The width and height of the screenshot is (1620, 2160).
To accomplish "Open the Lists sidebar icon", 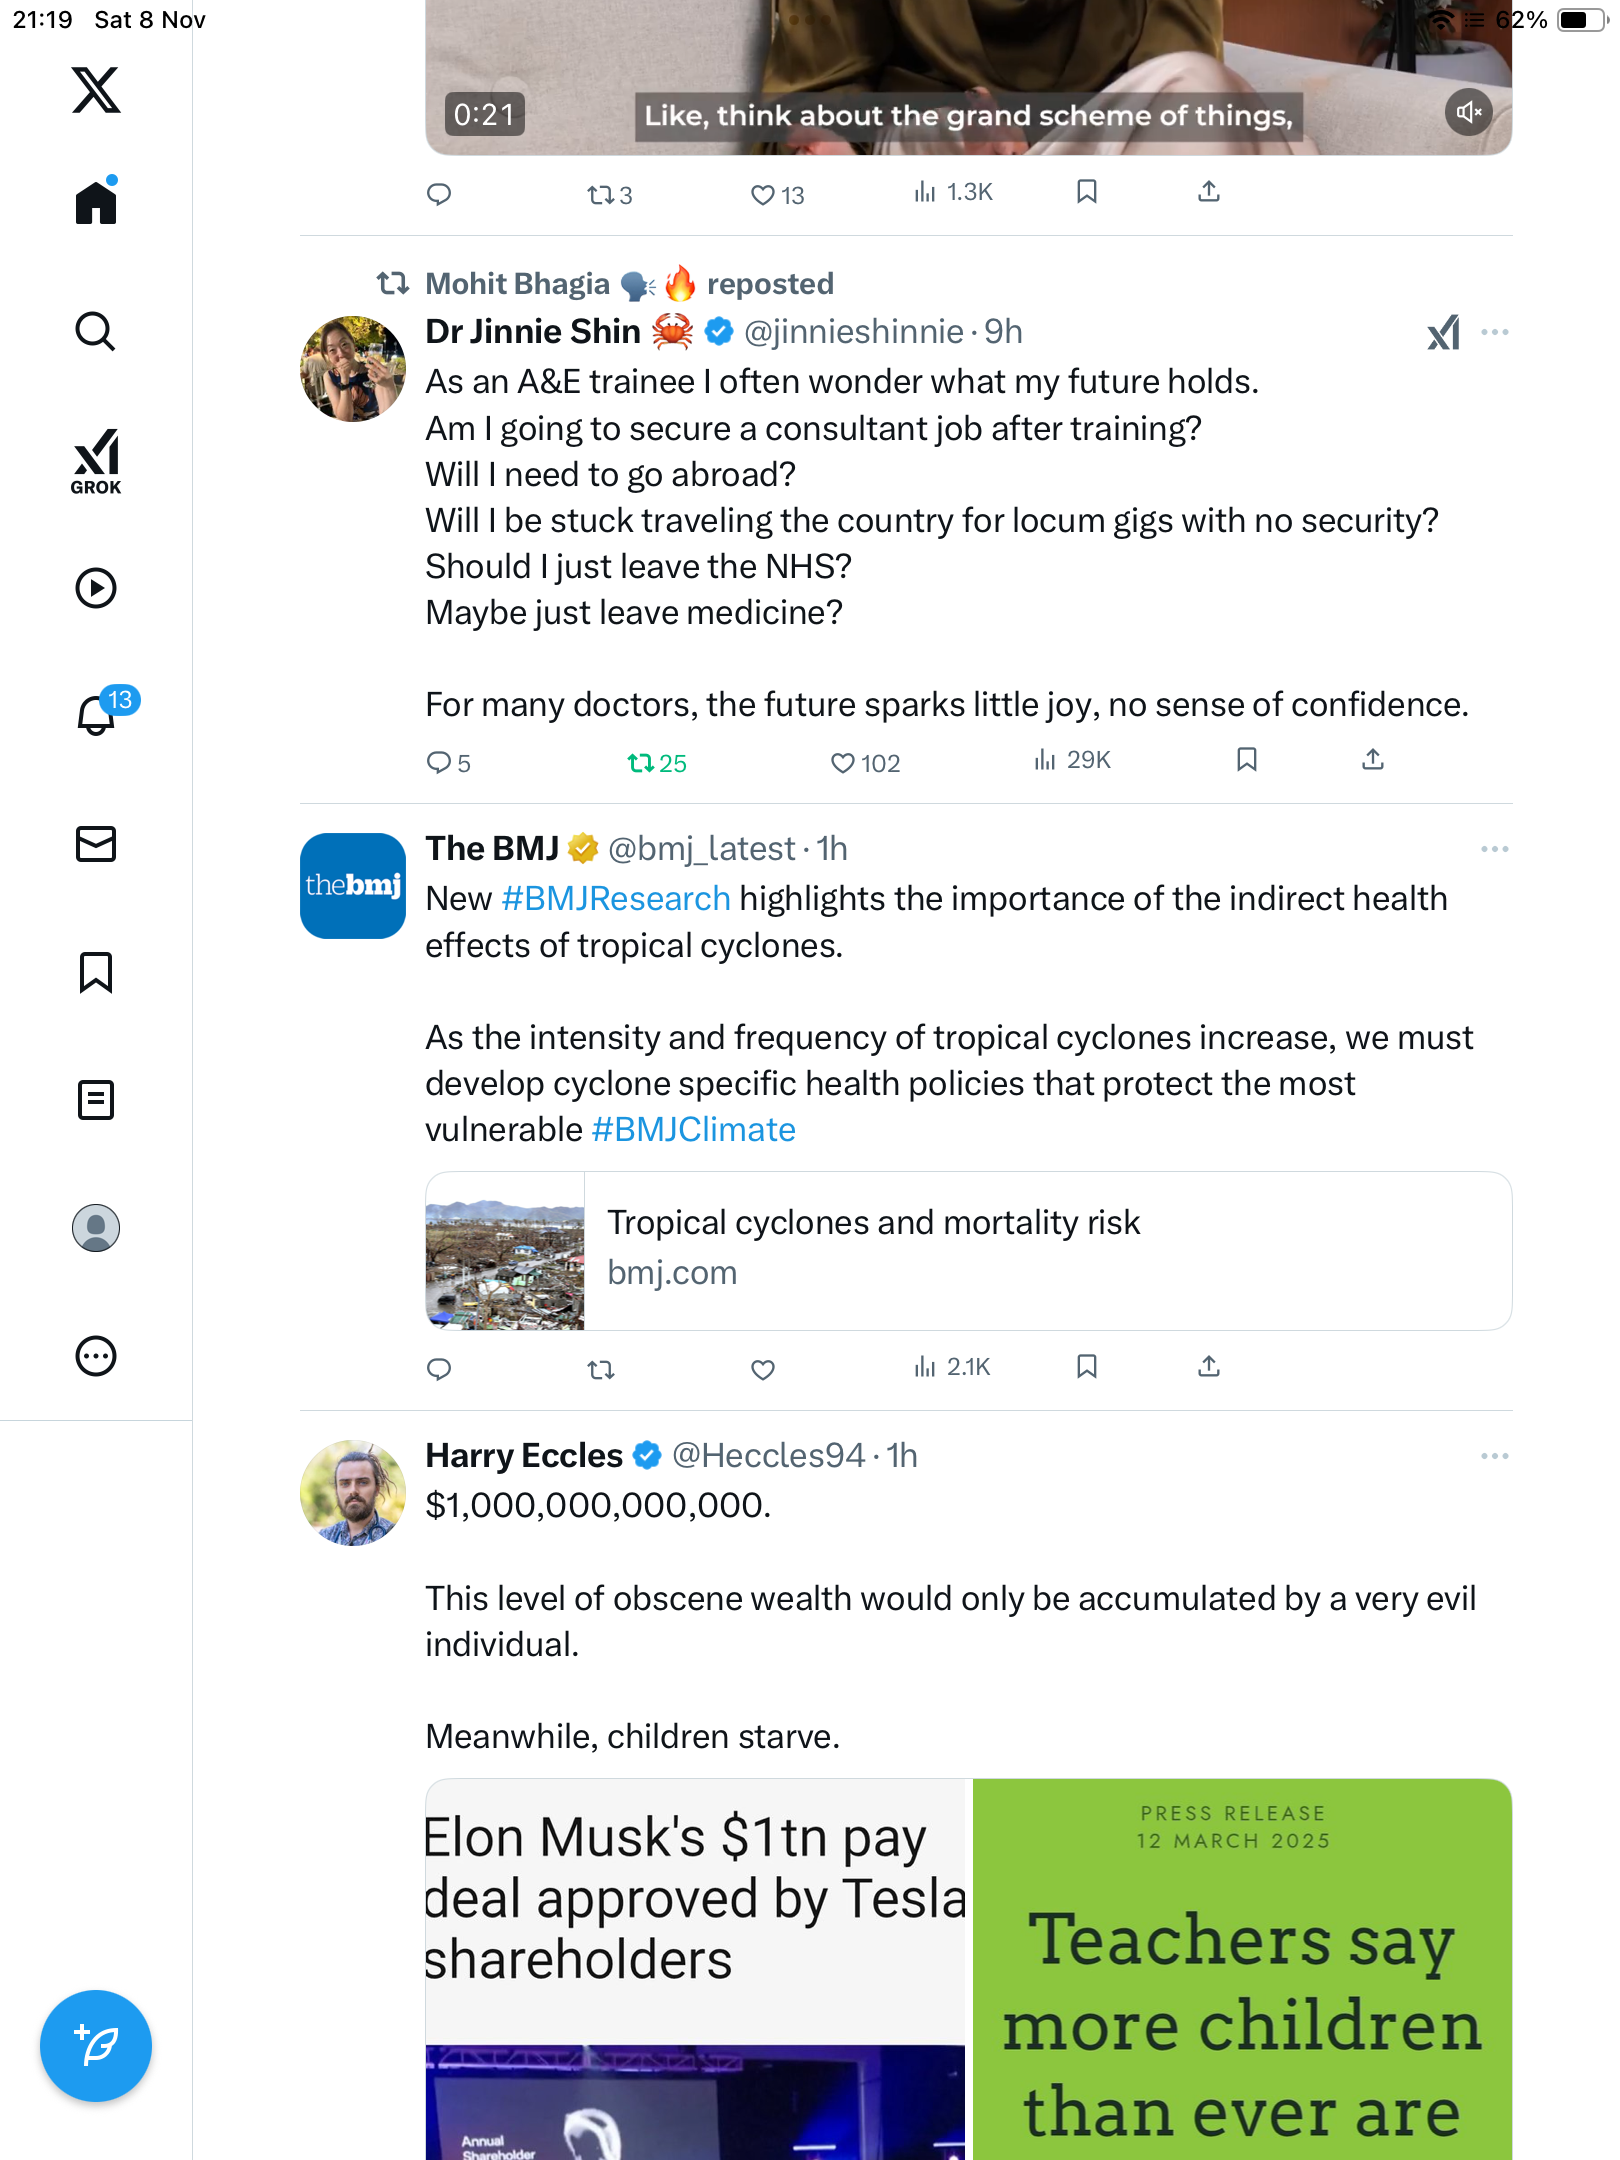I will (96, 1100).
